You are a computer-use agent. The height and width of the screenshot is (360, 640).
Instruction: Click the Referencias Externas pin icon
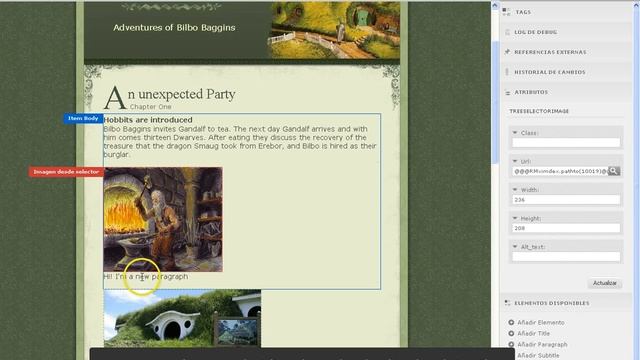tap(507, 52)
